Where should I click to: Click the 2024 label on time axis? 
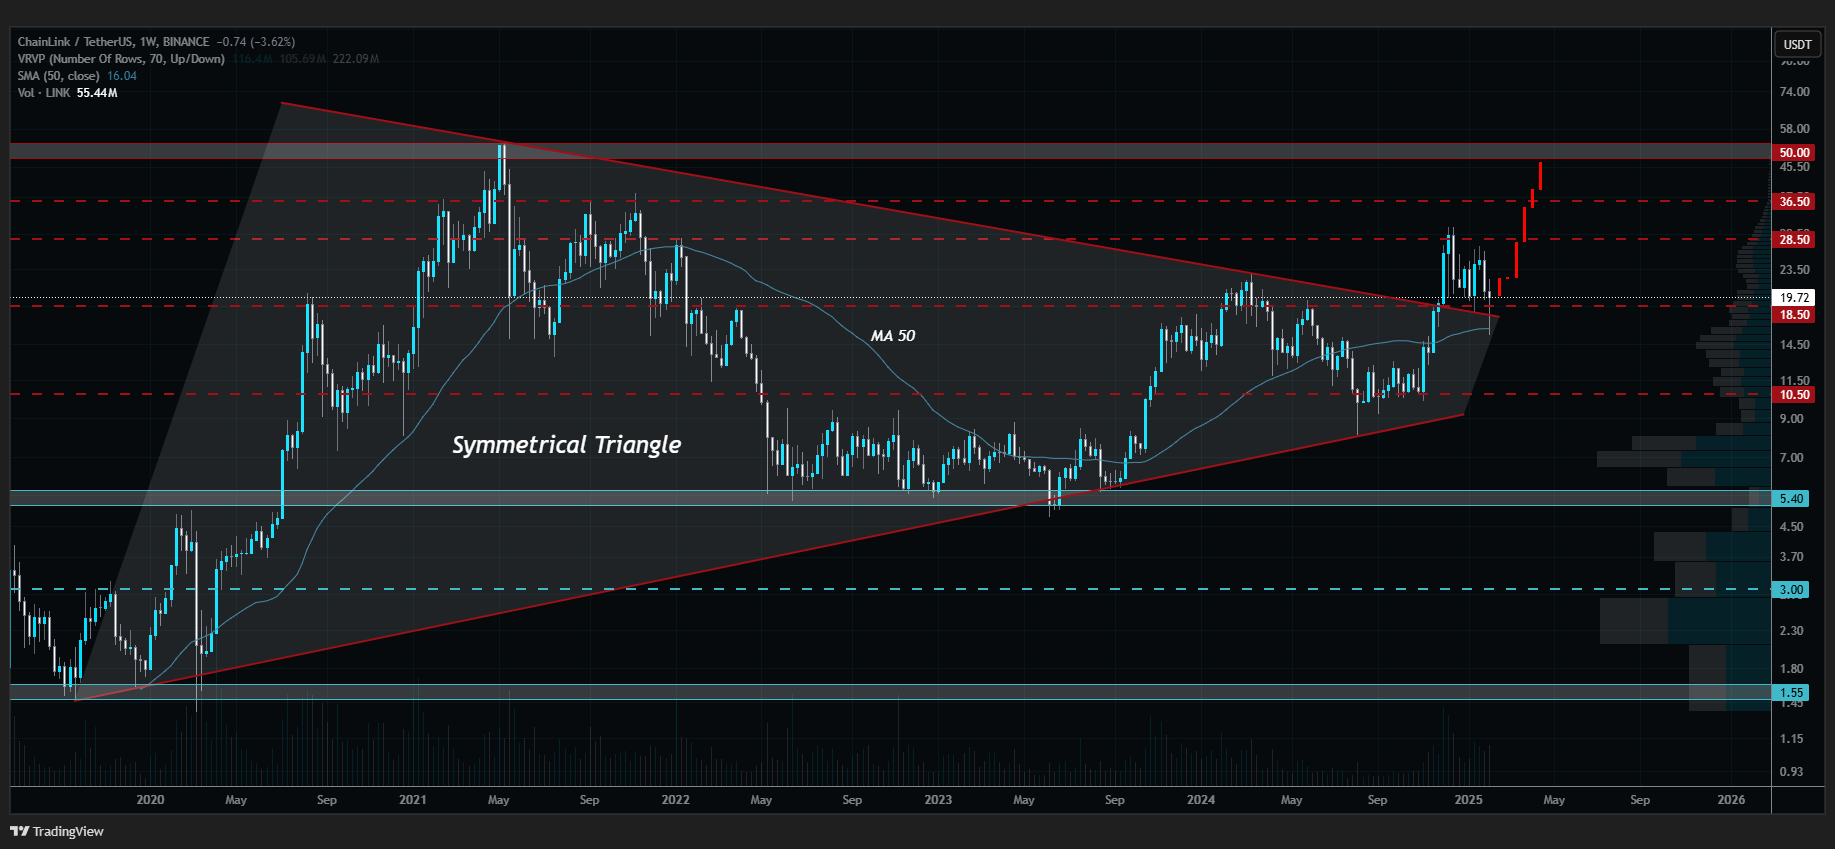point(1201,800)
